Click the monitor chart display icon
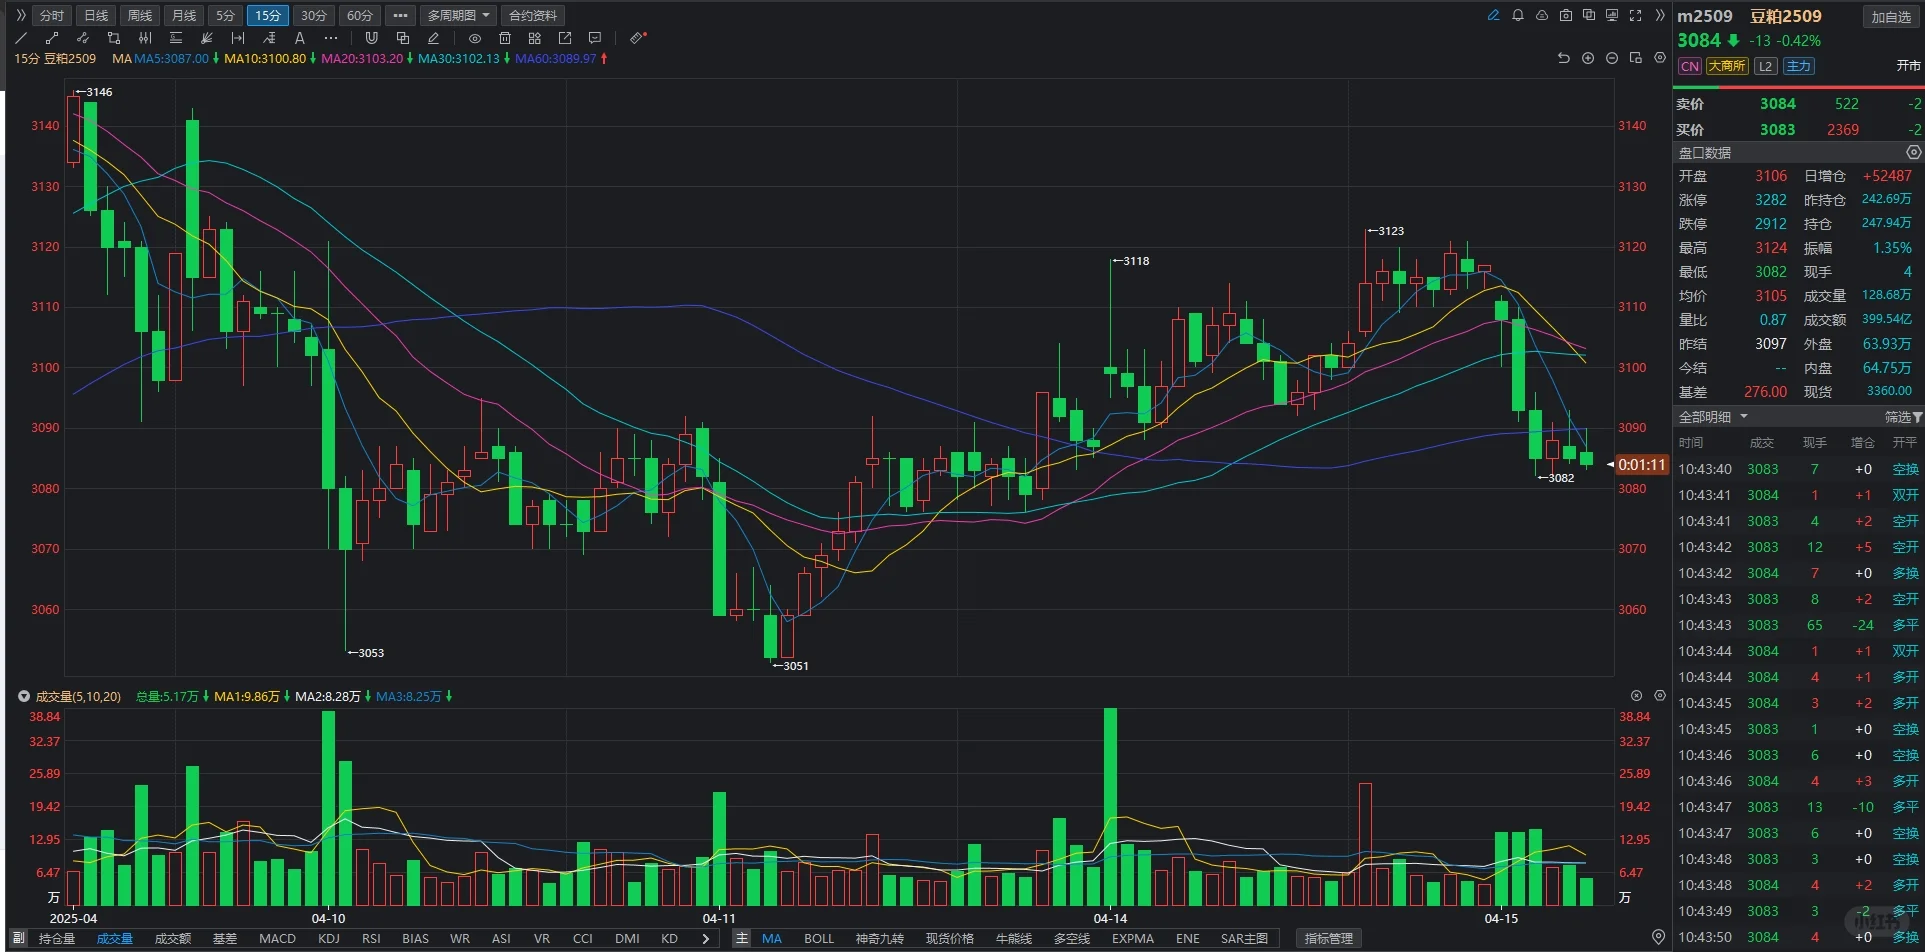Viewport: 1925px width, 952px height. [1612, 15]
